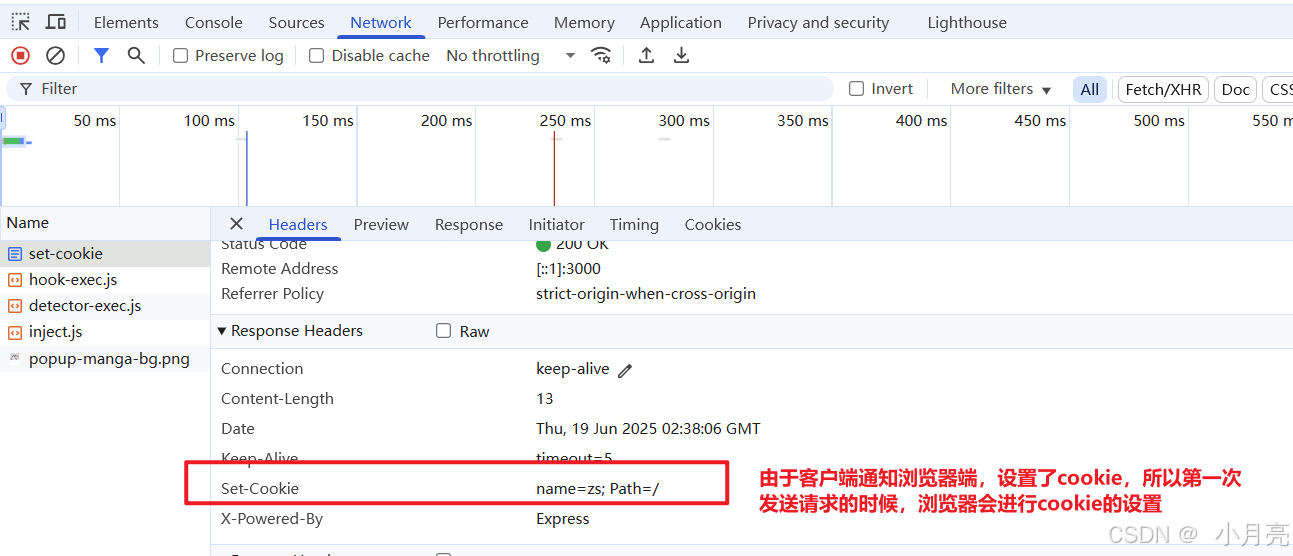Click the Name column header
Viewport: 1293px width, 556px height.
tap(105, 223)
